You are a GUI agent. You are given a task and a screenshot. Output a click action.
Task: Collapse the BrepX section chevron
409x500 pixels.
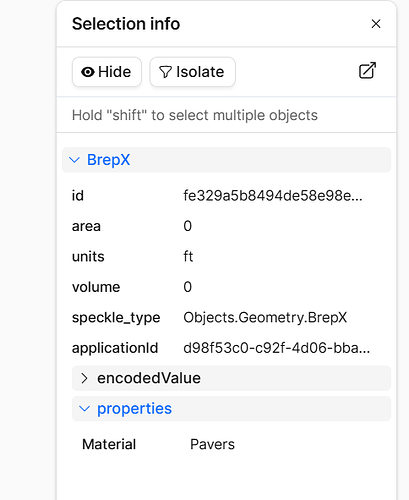coord(74,160)
